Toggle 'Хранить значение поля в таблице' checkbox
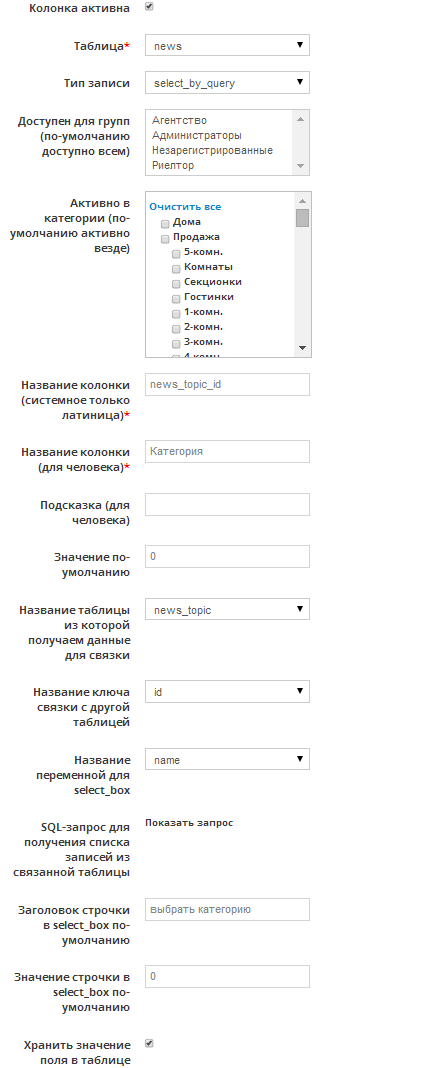 pos(149,1043)
